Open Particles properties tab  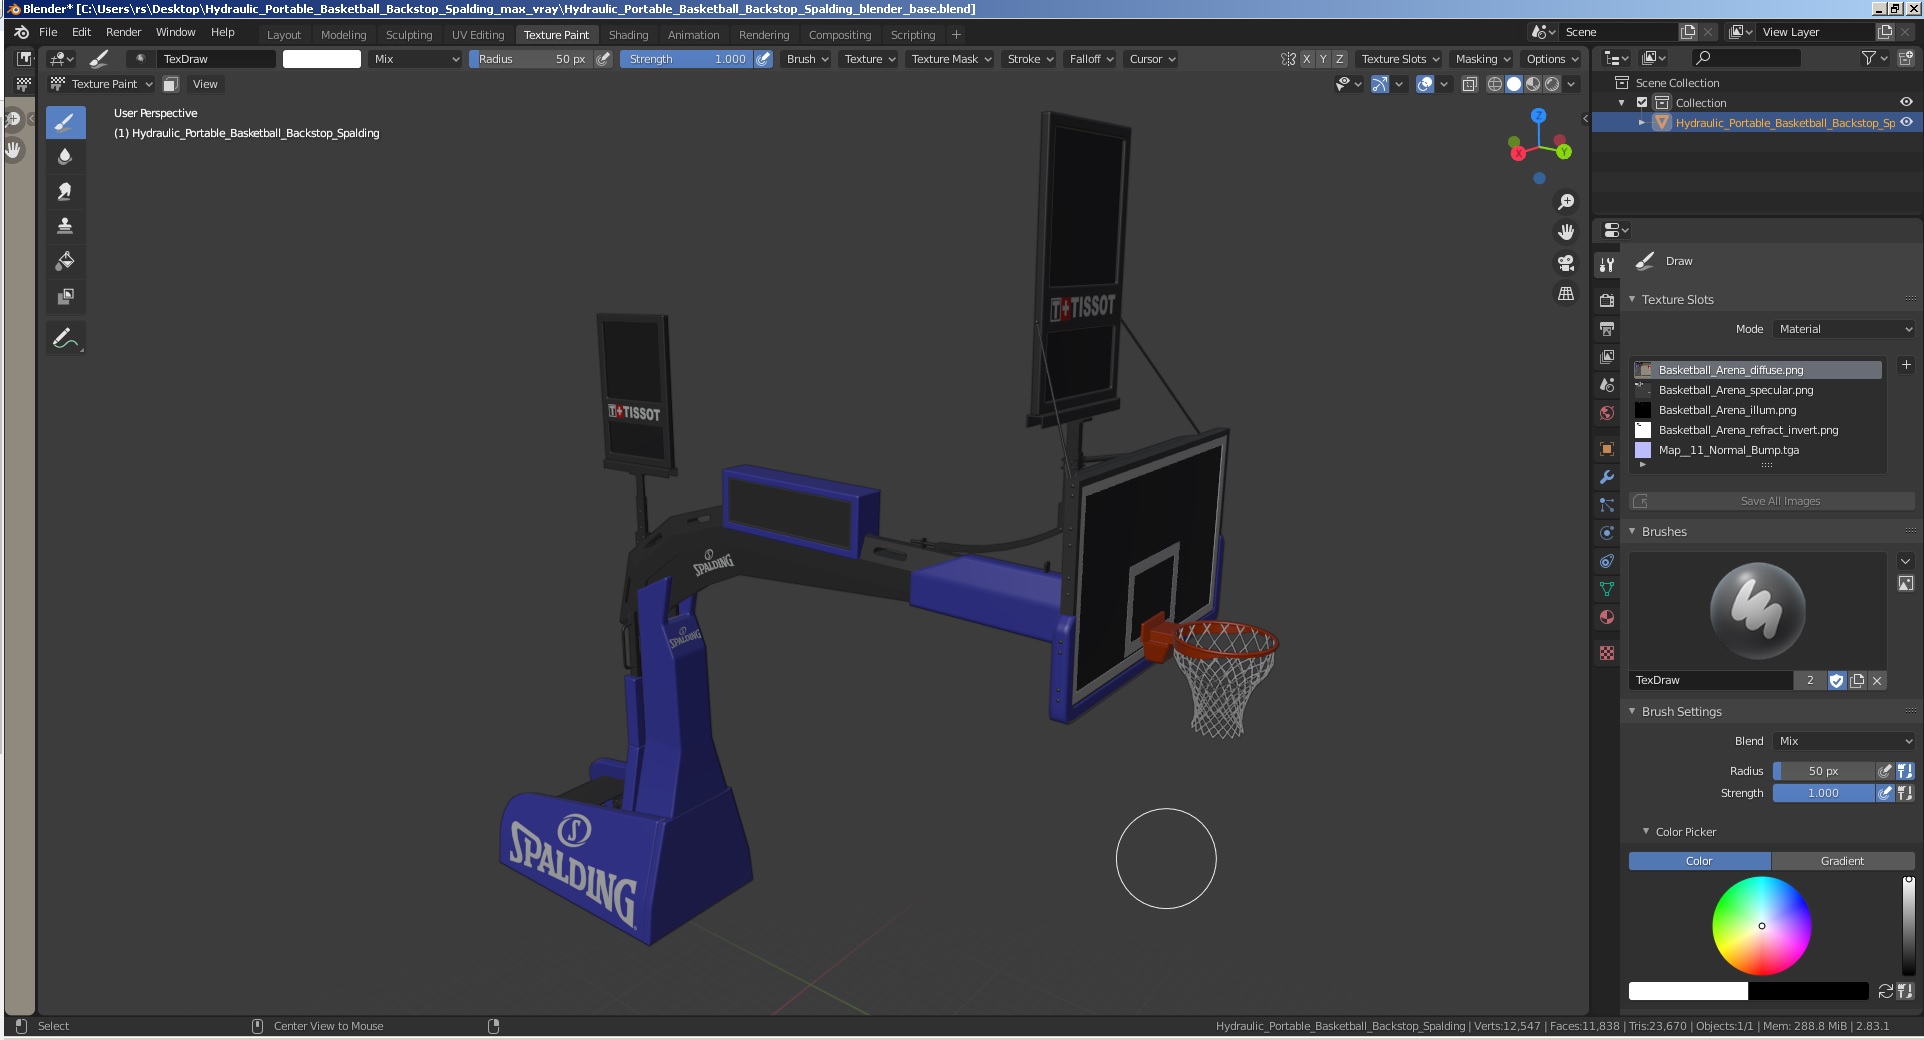(x=1607, y=505)
